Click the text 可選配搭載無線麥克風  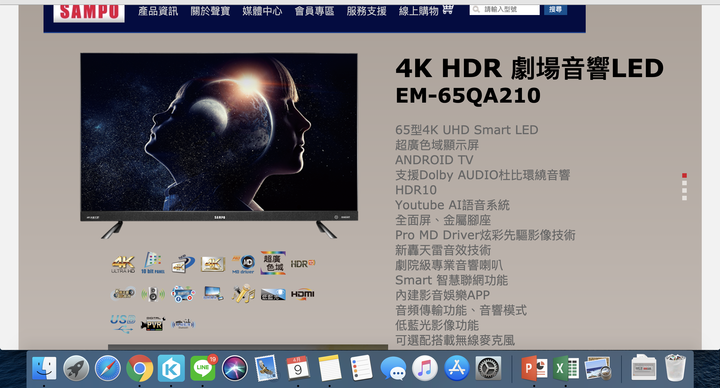(x=455, y=340)
